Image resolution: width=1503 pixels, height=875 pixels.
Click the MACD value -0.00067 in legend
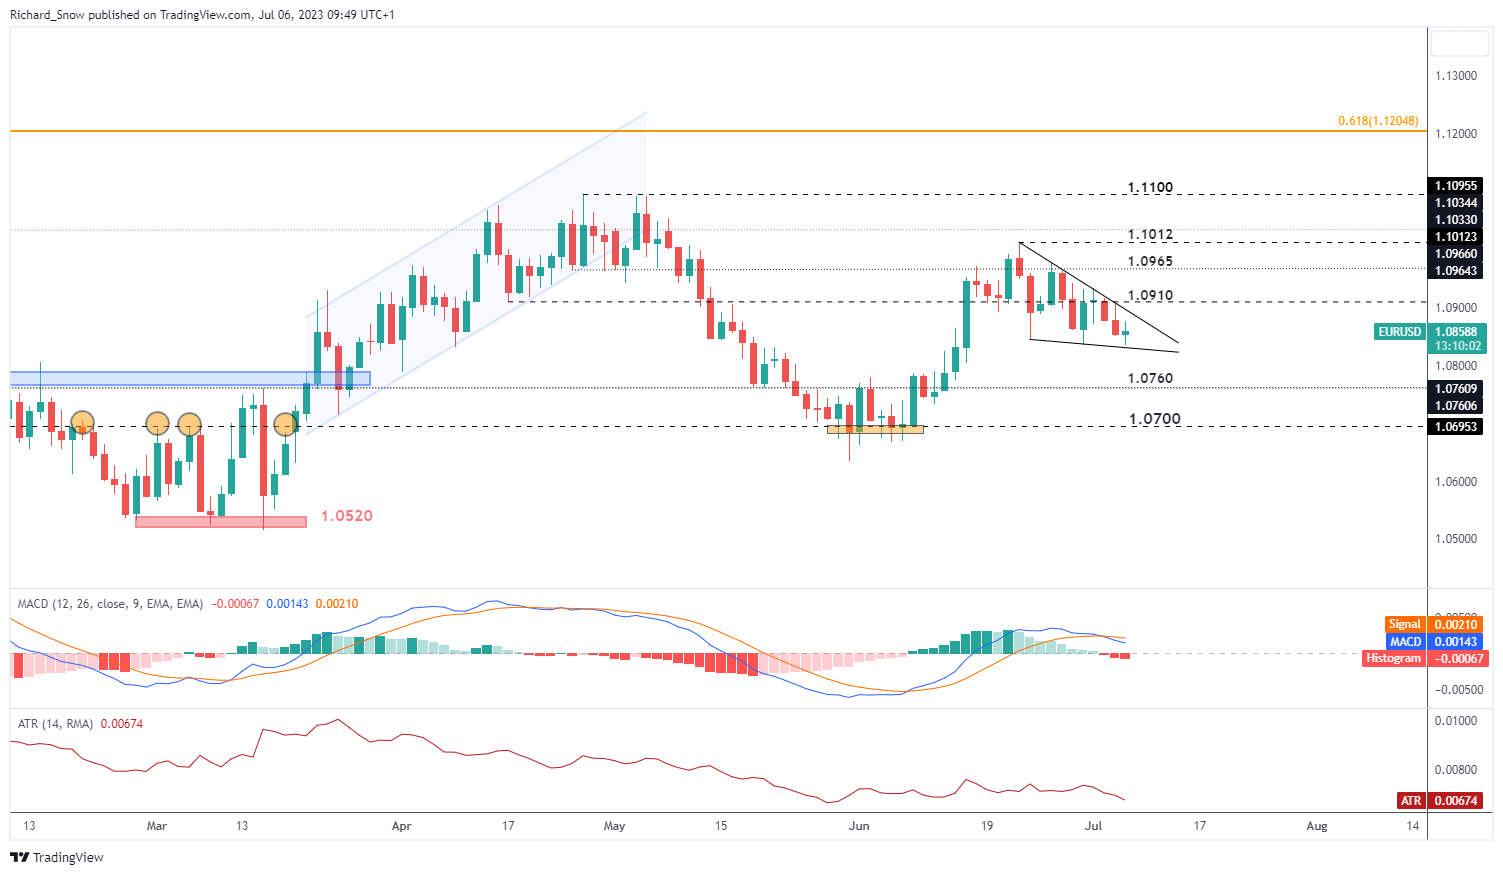[x=235, y=604]
